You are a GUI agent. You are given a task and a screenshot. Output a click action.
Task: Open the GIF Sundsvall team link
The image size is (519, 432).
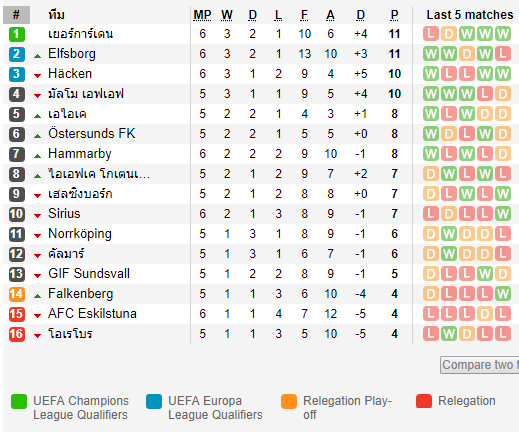[x=89, y=274]
